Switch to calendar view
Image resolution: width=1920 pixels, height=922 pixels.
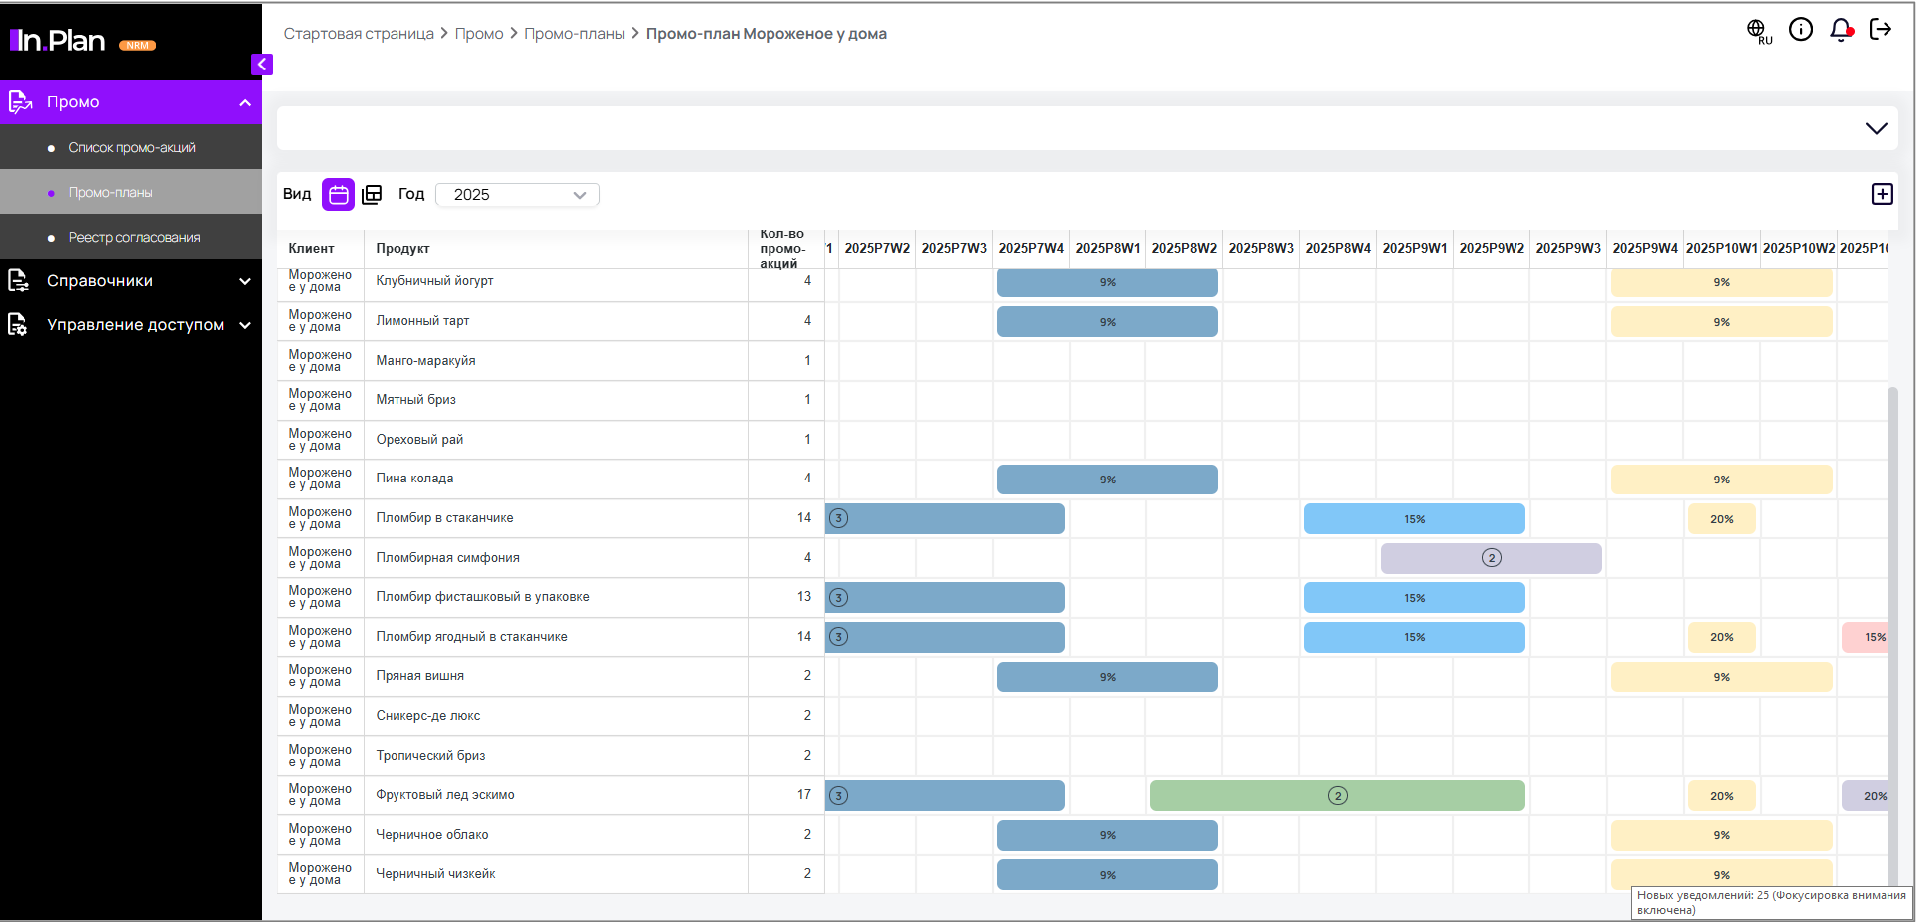pyautogui.click(x=339, y=194)
